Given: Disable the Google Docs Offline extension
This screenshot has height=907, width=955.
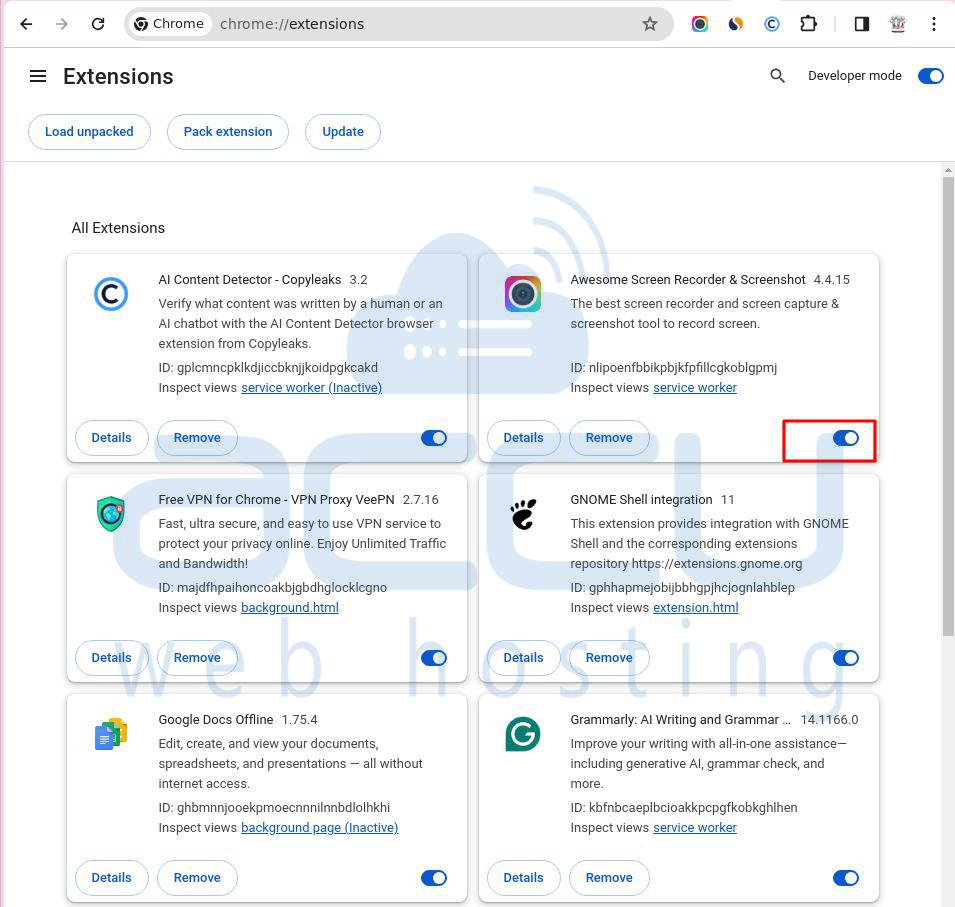Looking at the screenshot, I should coord(434,878).
